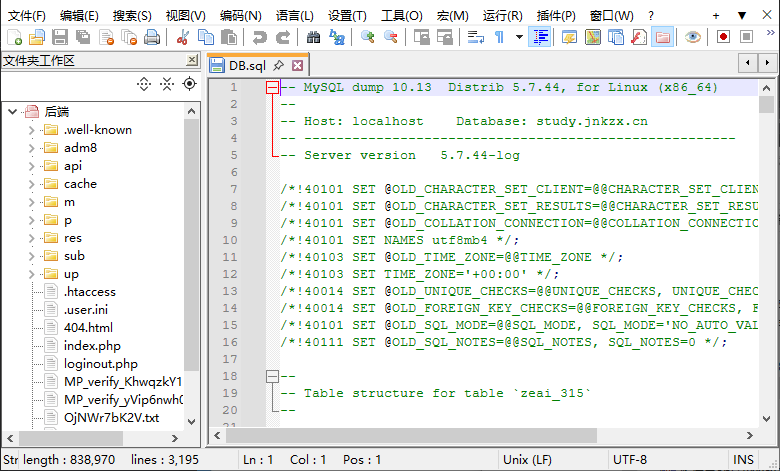This screenshot has width=780, height=471.
Task: Zoom in using the magnifier plus icon
Action: pos(368,37)
